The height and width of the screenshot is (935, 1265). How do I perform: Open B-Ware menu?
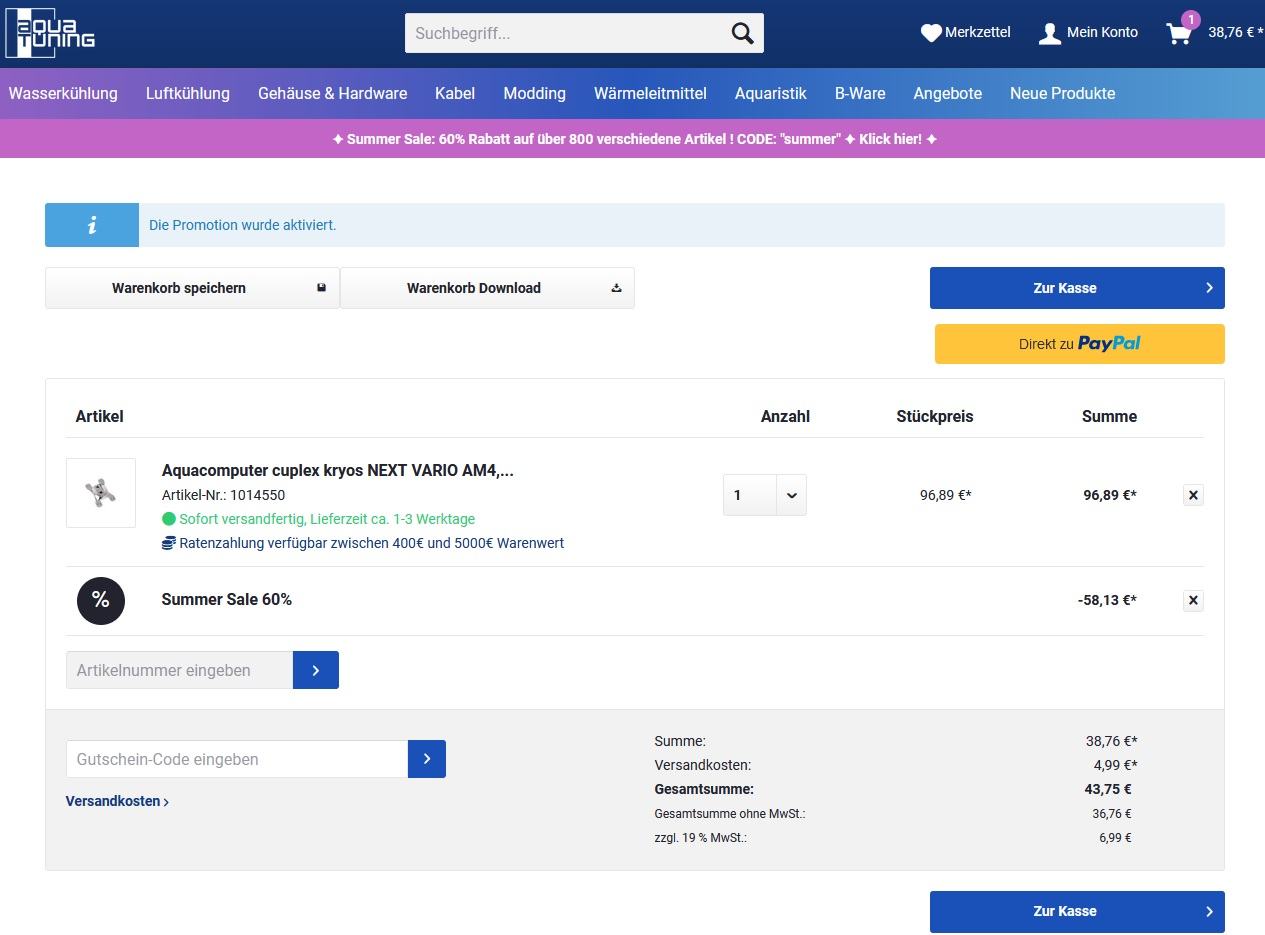[x=860, y=93]
